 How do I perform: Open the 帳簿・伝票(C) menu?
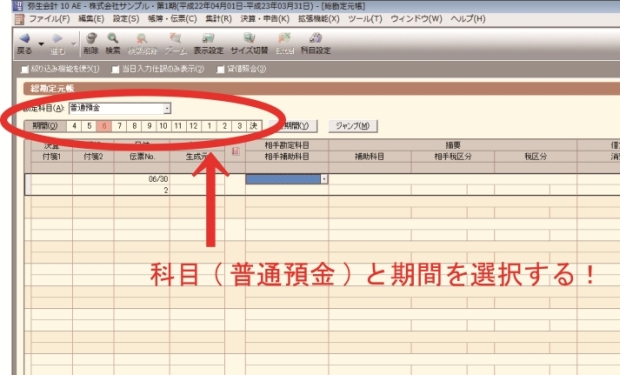(x=172, y=19)
